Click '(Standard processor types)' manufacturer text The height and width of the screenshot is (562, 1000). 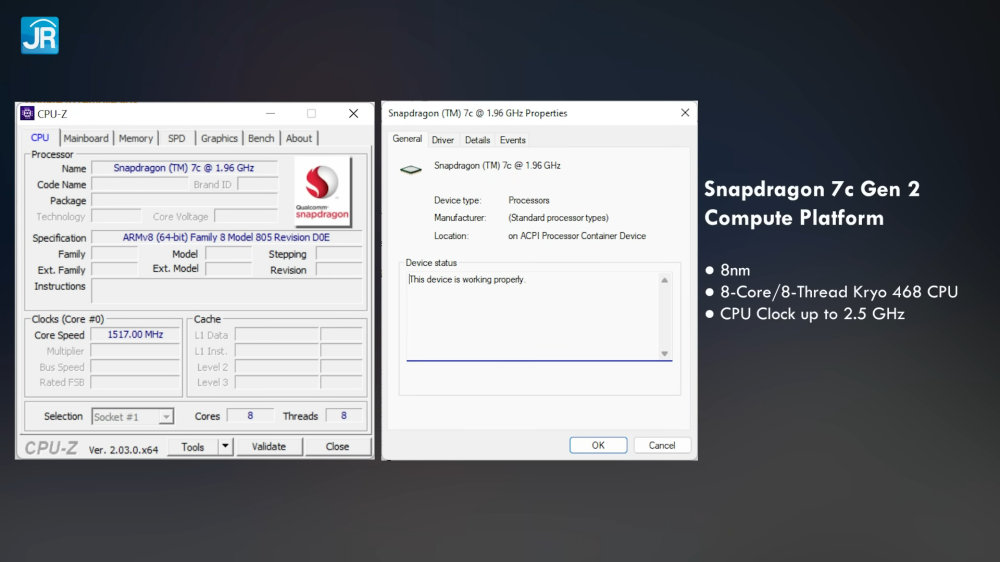point(558,218)
